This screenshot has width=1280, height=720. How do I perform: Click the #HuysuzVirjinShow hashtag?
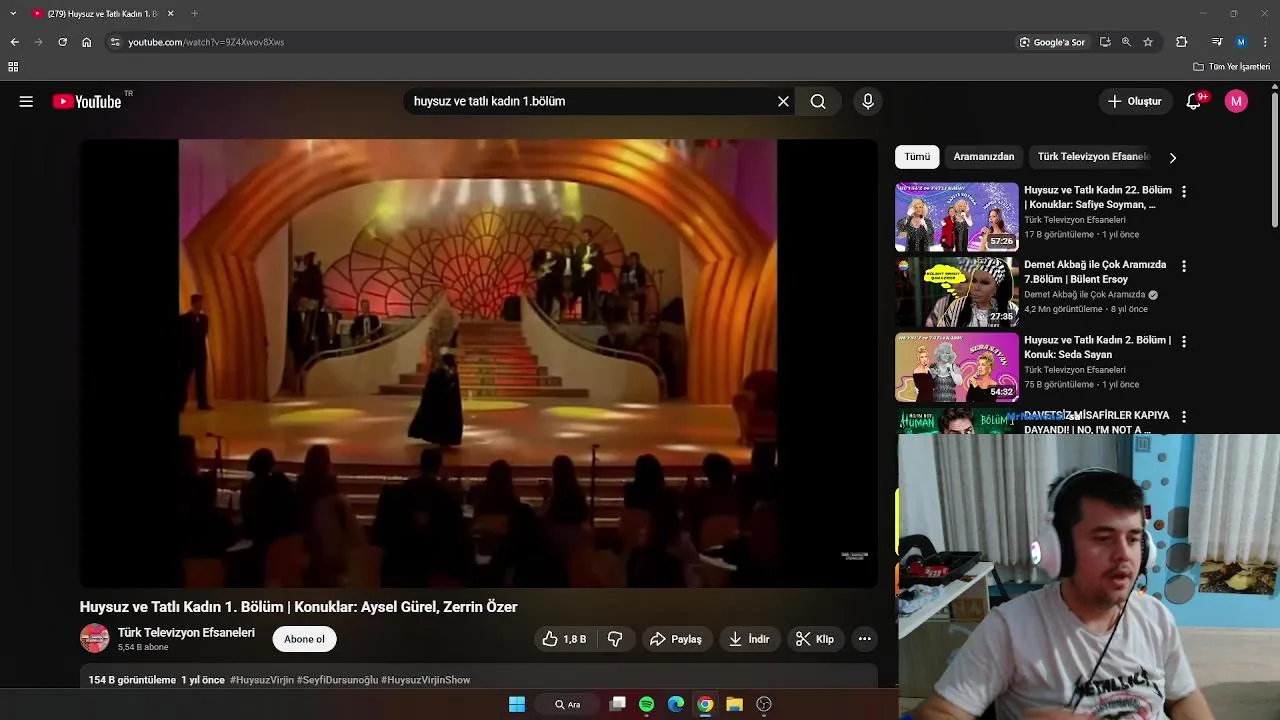point(425,680)
